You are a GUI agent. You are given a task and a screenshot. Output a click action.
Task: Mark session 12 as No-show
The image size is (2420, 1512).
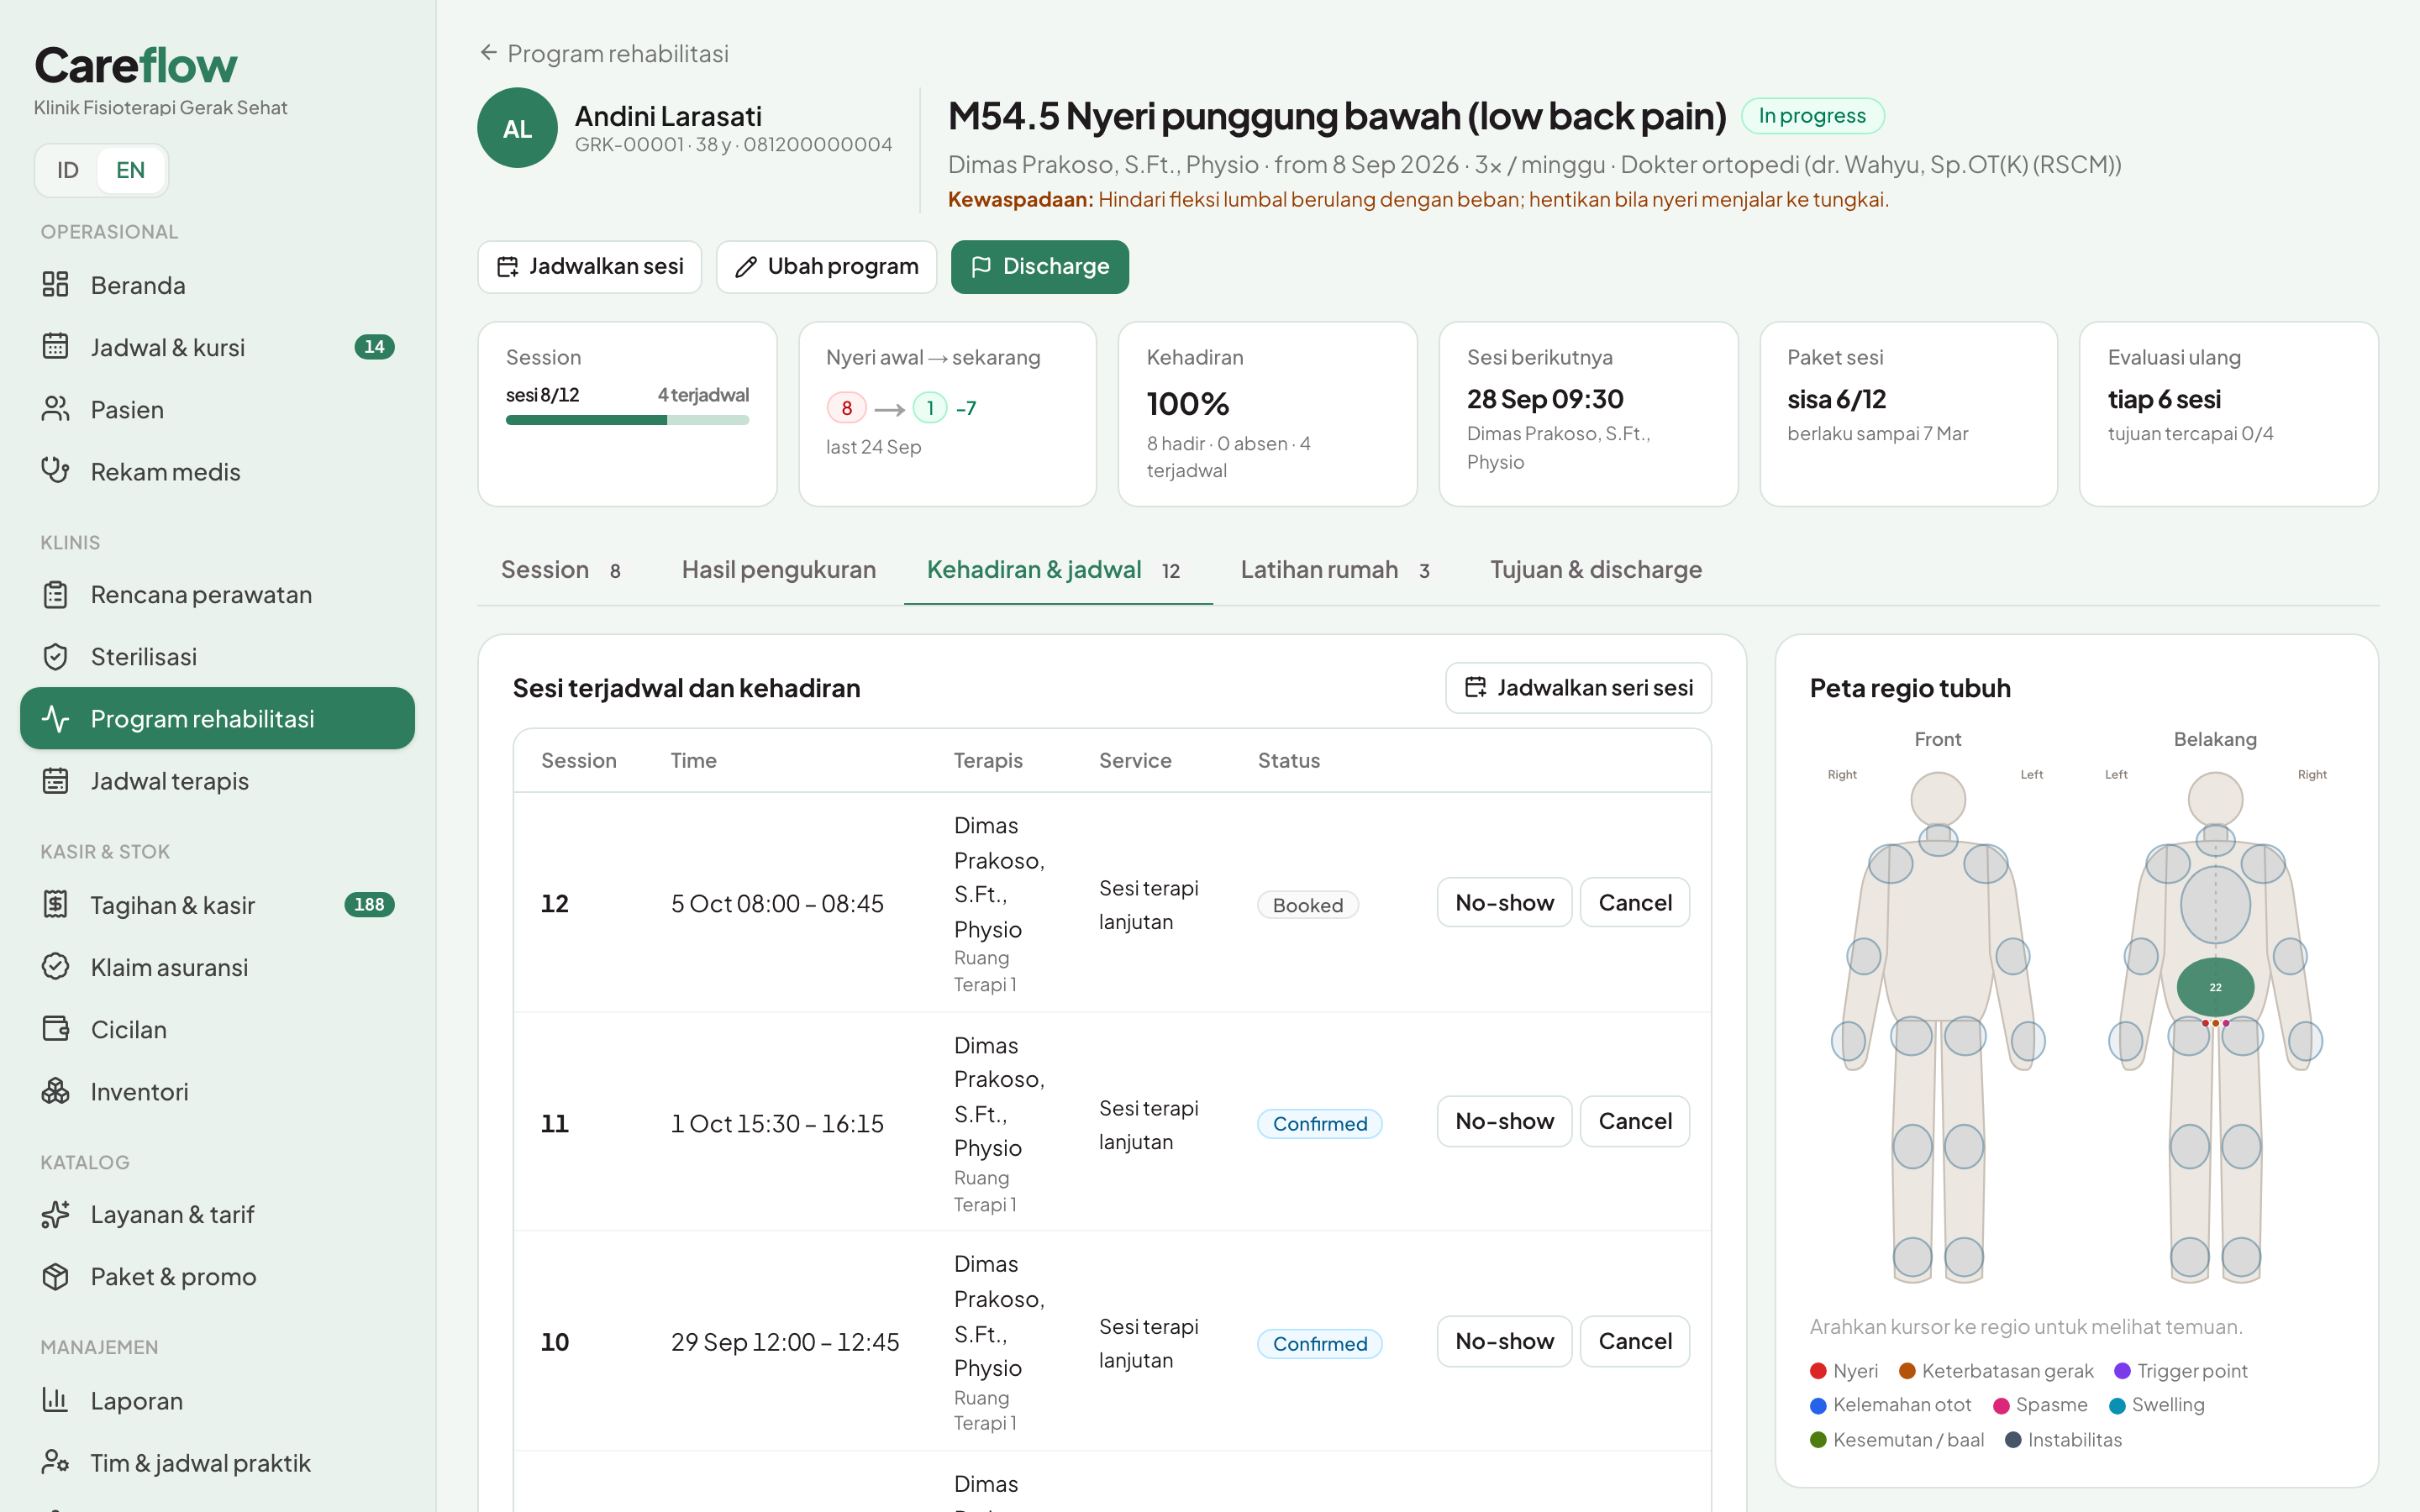point(1504,903)
